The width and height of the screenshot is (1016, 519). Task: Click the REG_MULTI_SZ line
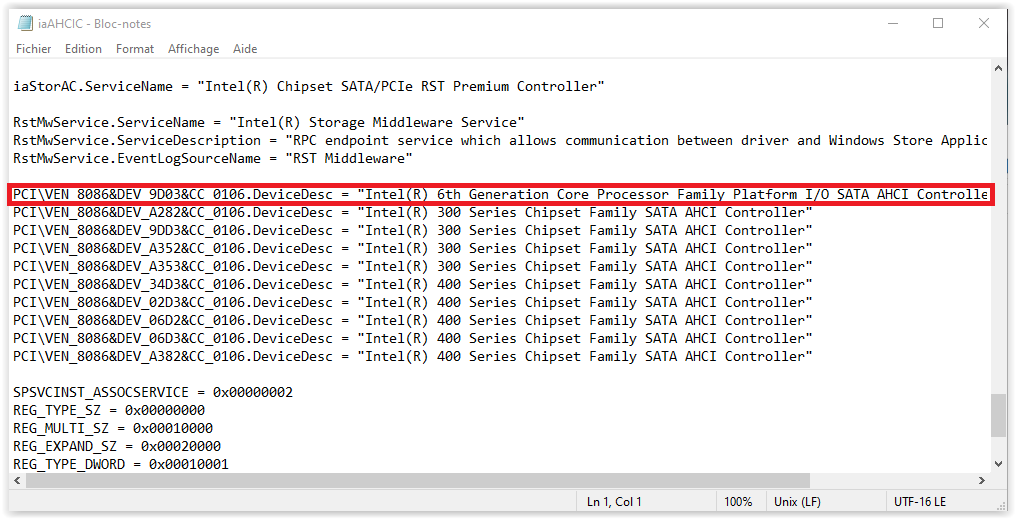pos(113,428)
